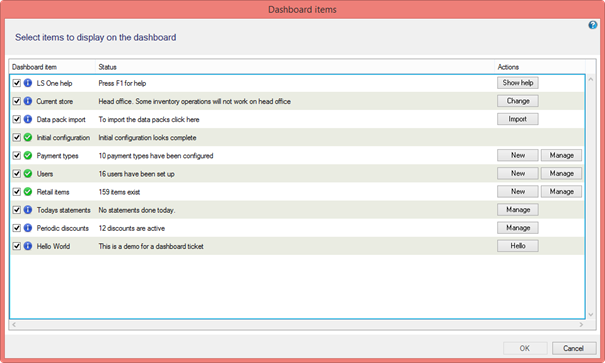Image resolution: width=605 pixels, height=363 pixels.
Task: Click green check icon next to Users
Action: 28,173
